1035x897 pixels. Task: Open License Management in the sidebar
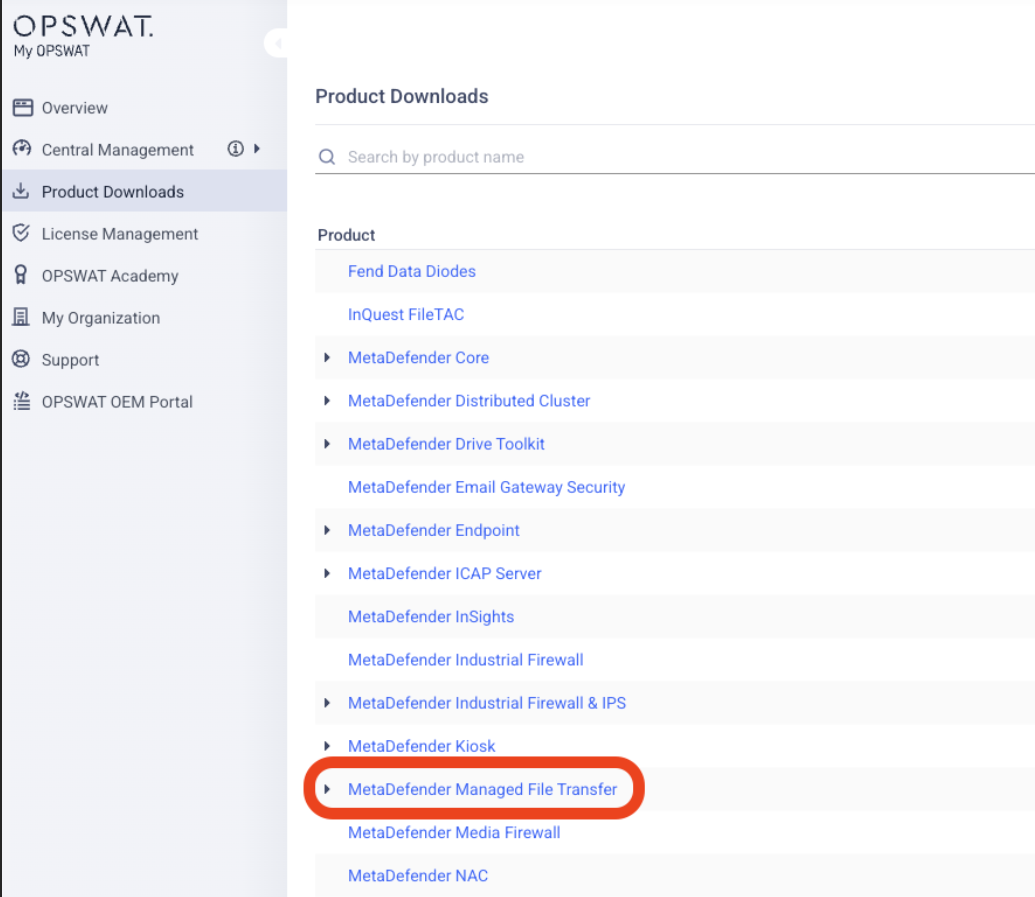coord(120,234)
